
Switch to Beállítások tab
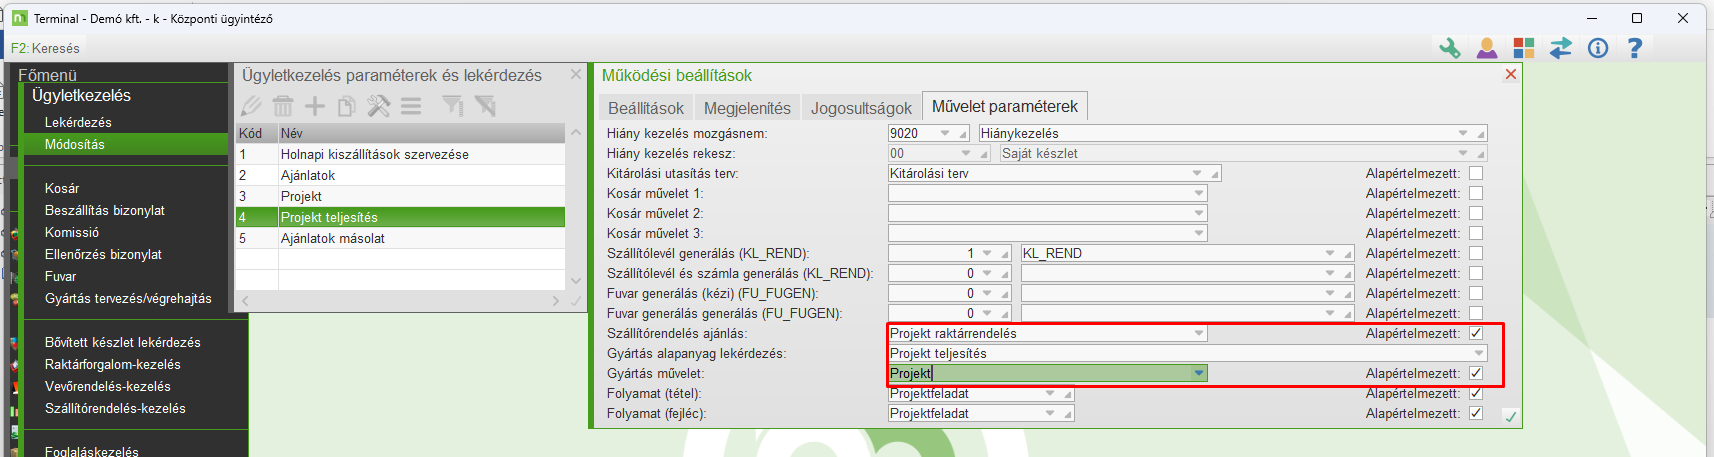click(646, 108)
